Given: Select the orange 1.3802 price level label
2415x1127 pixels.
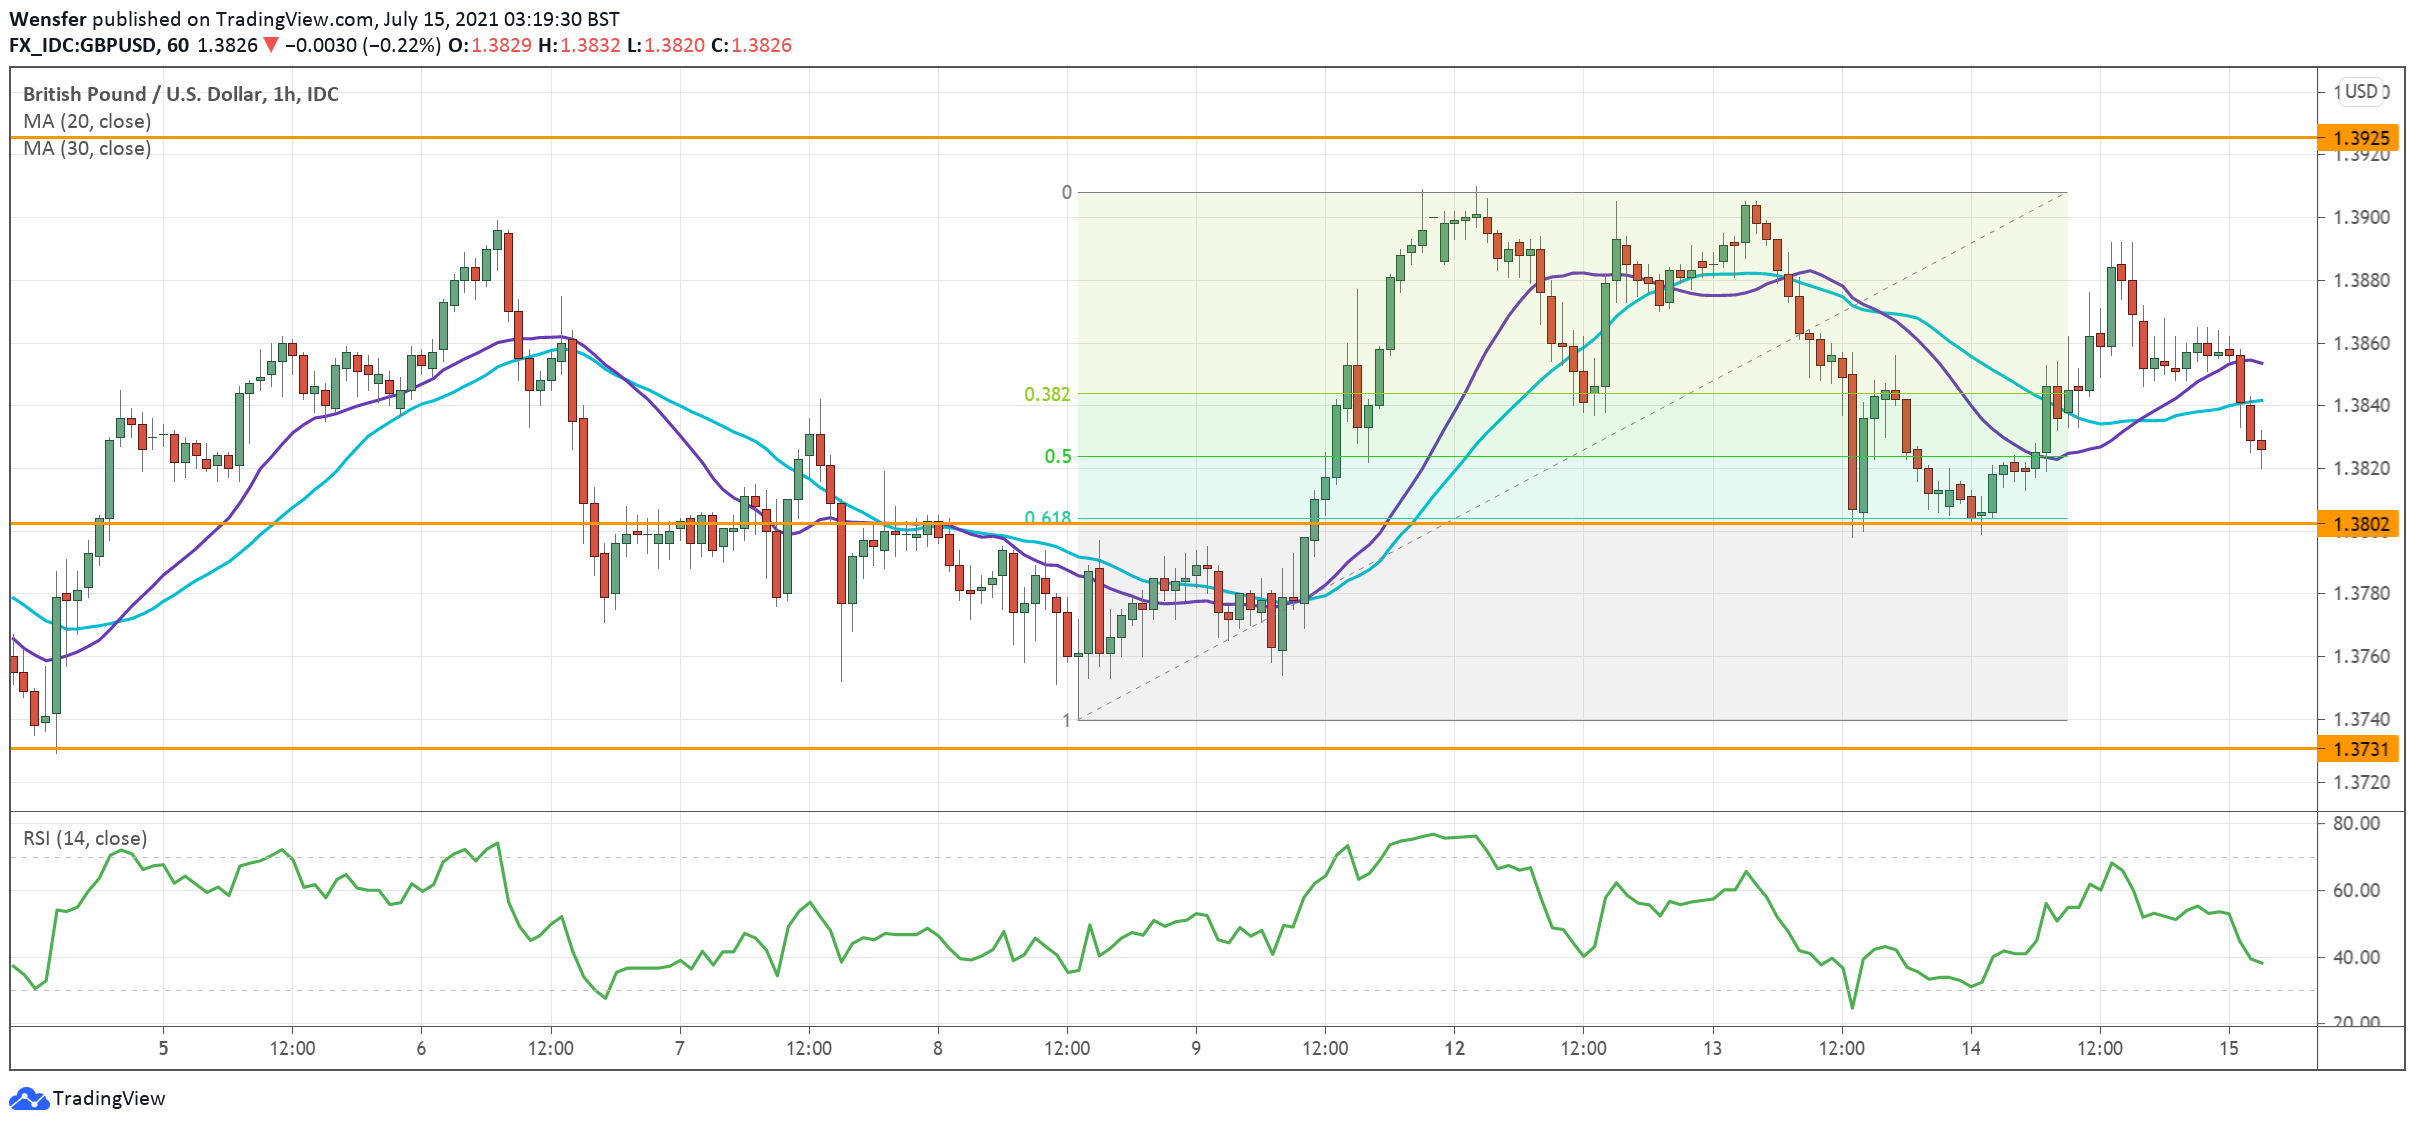Looking at the screenshot, I should [x=2360, y=524].
